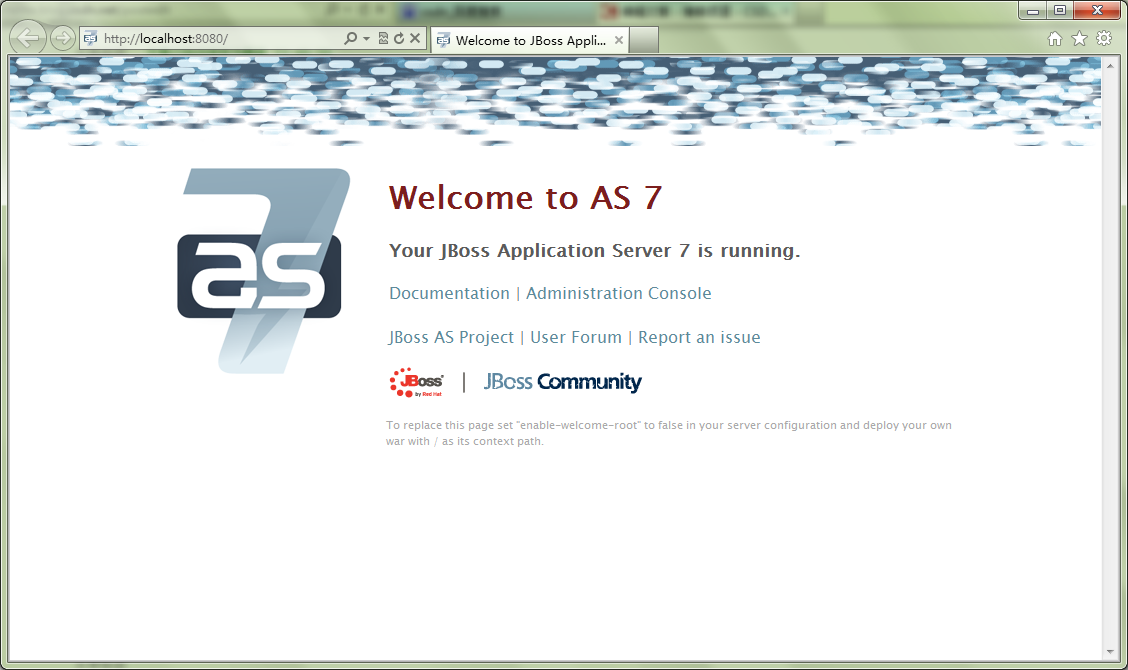This screenshot has height=670, width=1128.
Task: Click the site favicon in the address bar
Action: click(x=91, y=38)
